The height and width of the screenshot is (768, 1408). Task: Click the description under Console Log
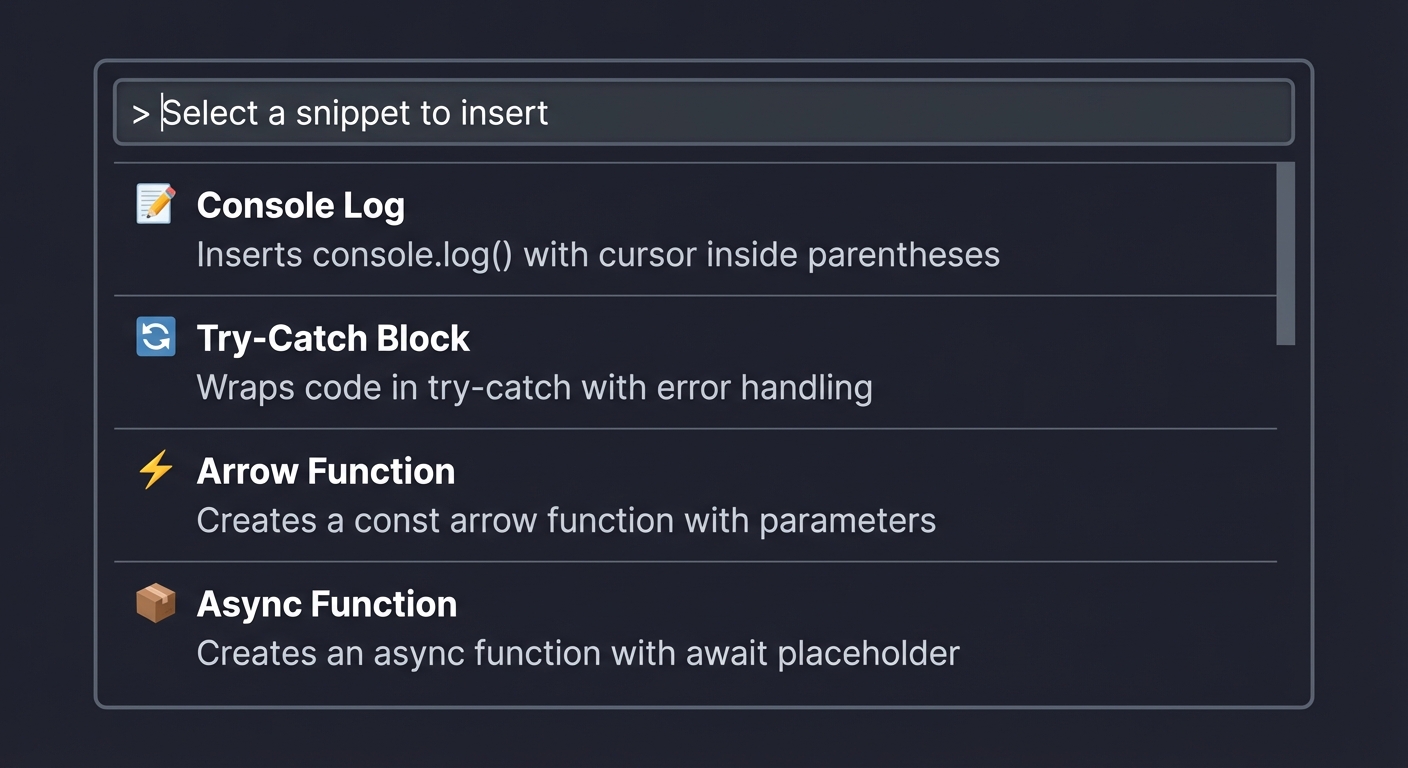[x=599, y=255]
